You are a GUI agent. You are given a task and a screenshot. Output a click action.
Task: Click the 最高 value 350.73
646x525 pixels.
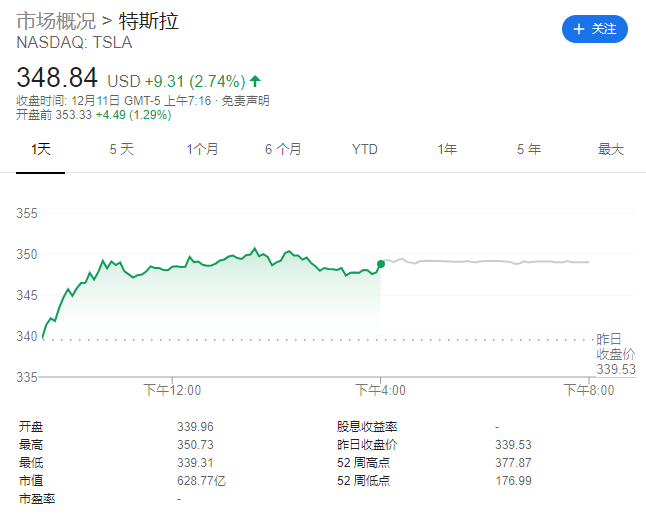(x=195, y=445)
